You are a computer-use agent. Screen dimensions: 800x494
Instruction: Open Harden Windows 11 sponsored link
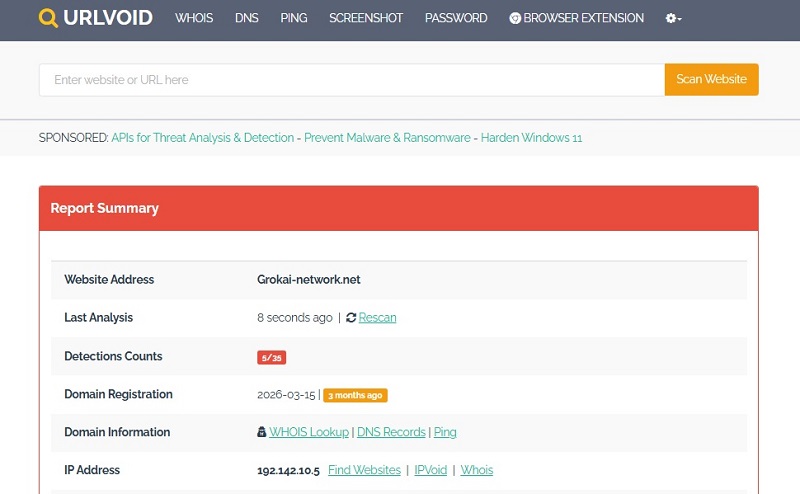point(531,138)
